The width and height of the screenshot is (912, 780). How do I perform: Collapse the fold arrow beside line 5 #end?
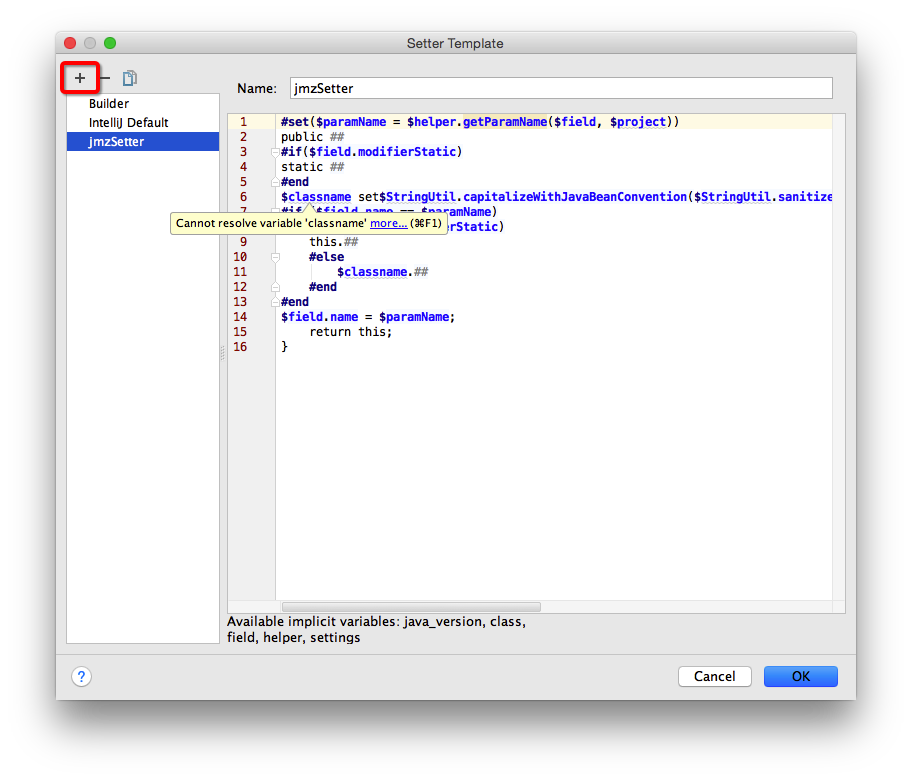point(274,181)
